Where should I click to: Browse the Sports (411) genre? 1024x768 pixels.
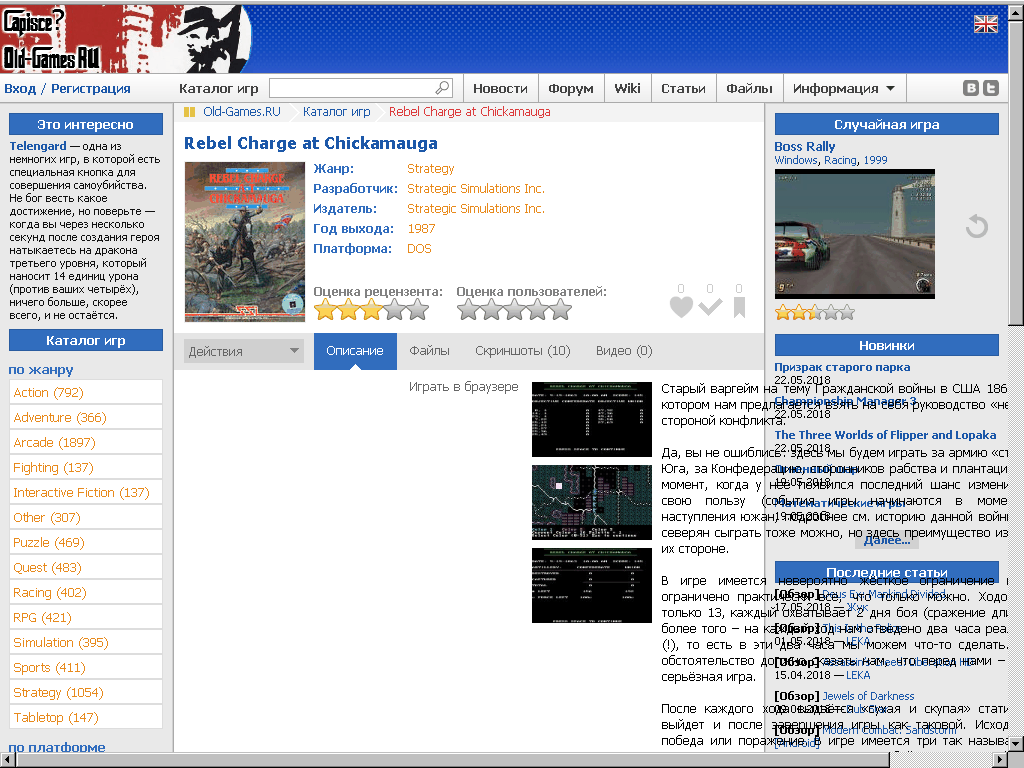[86, 667]
